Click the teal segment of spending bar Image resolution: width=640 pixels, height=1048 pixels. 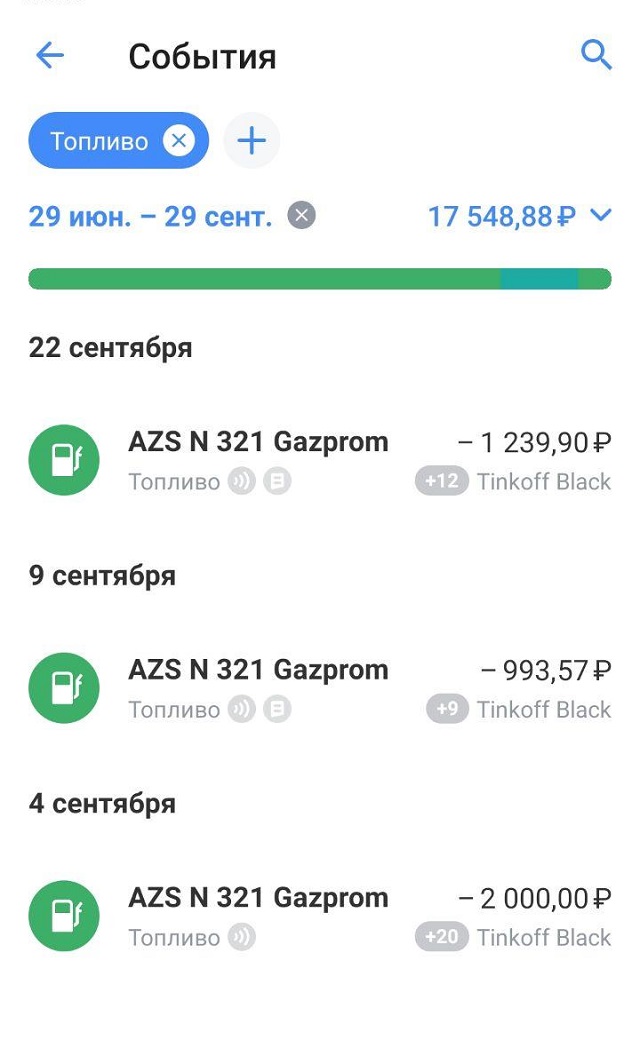pyautogui.click(x=538, y=279)
